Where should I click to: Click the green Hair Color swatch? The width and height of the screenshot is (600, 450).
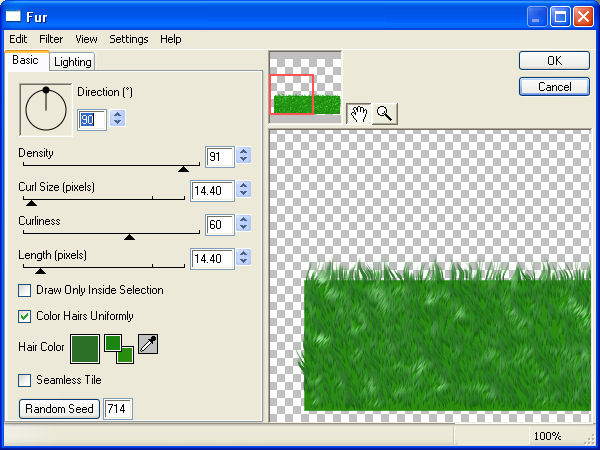click(85, 348)
